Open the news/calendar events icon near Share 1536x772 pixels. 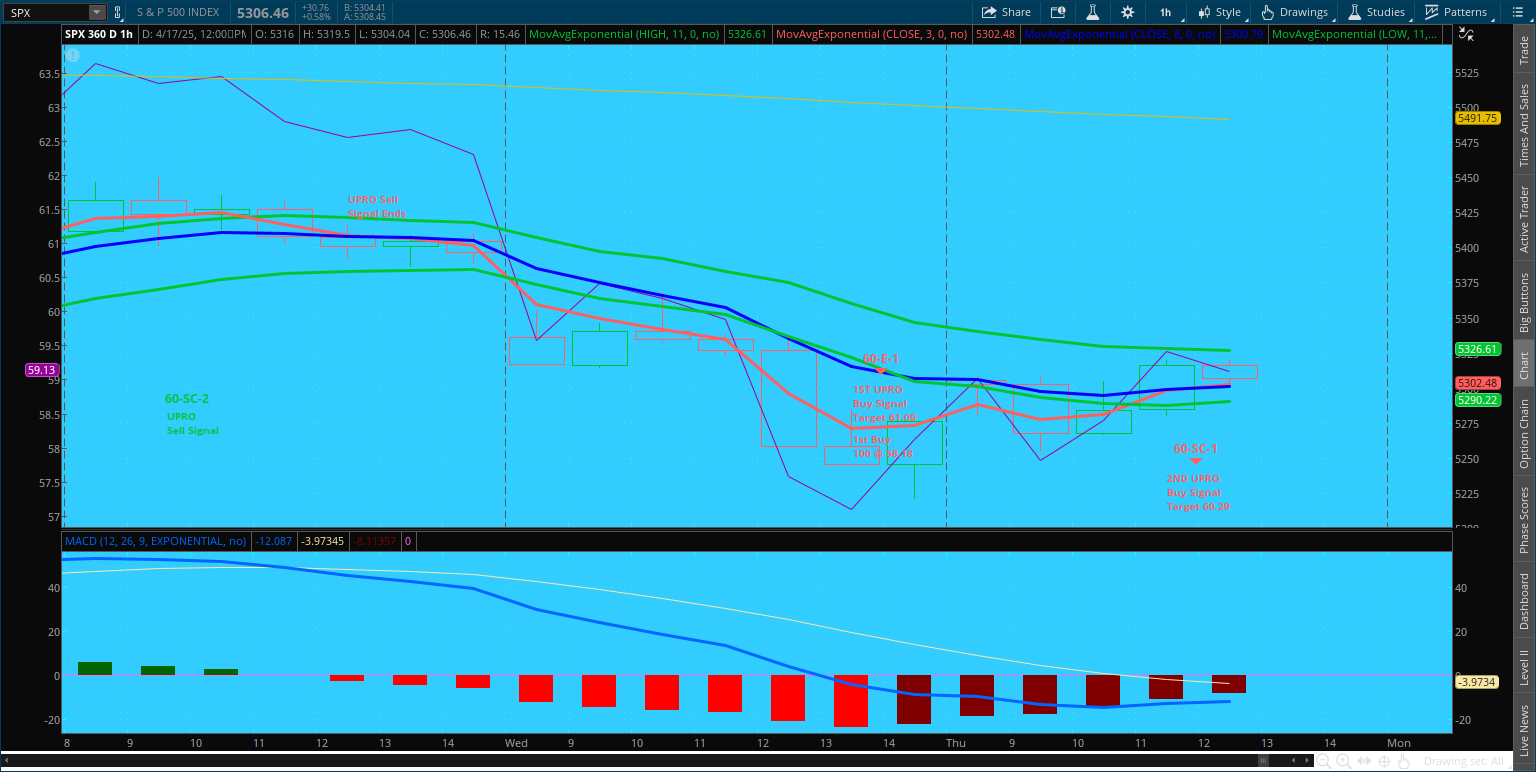click(1057, 12)
